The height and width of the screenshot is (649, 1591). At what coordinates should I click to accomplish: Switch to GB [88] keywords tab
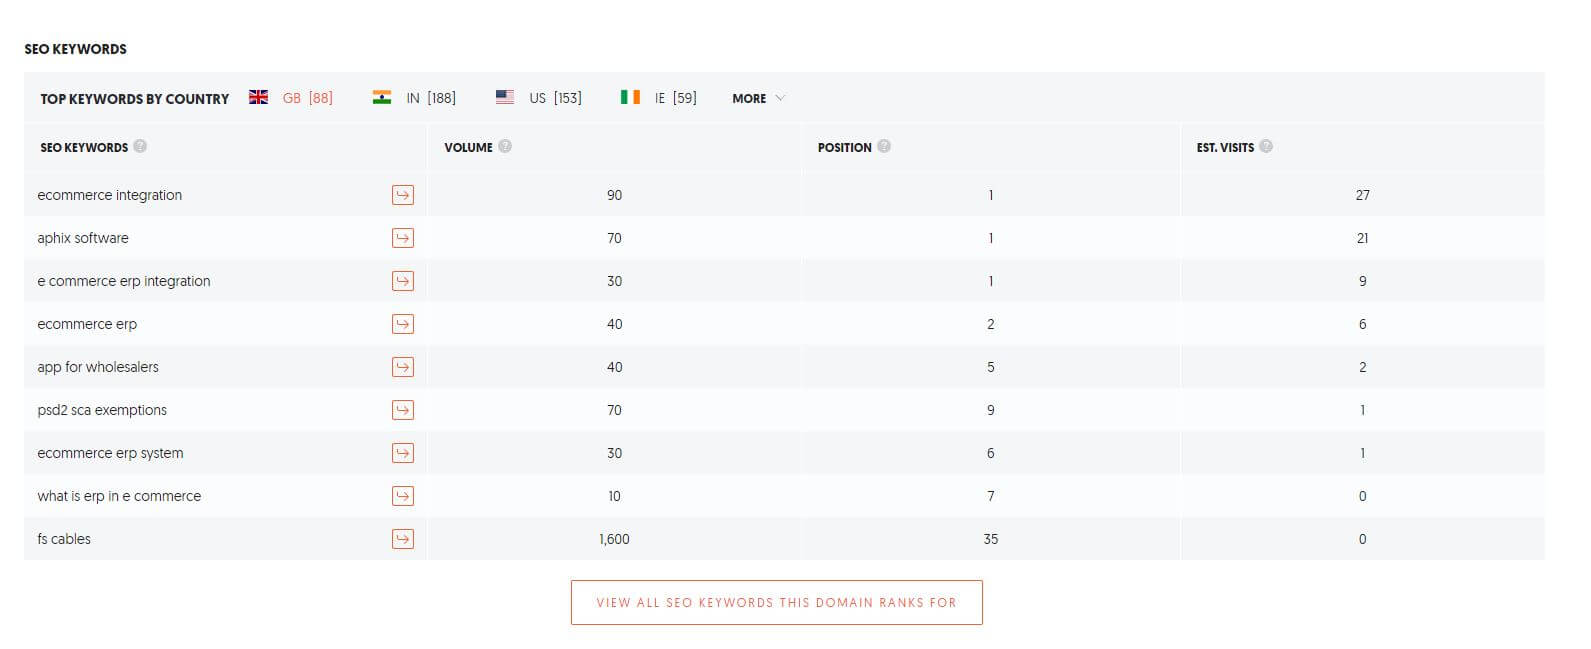tap(308, 98)
